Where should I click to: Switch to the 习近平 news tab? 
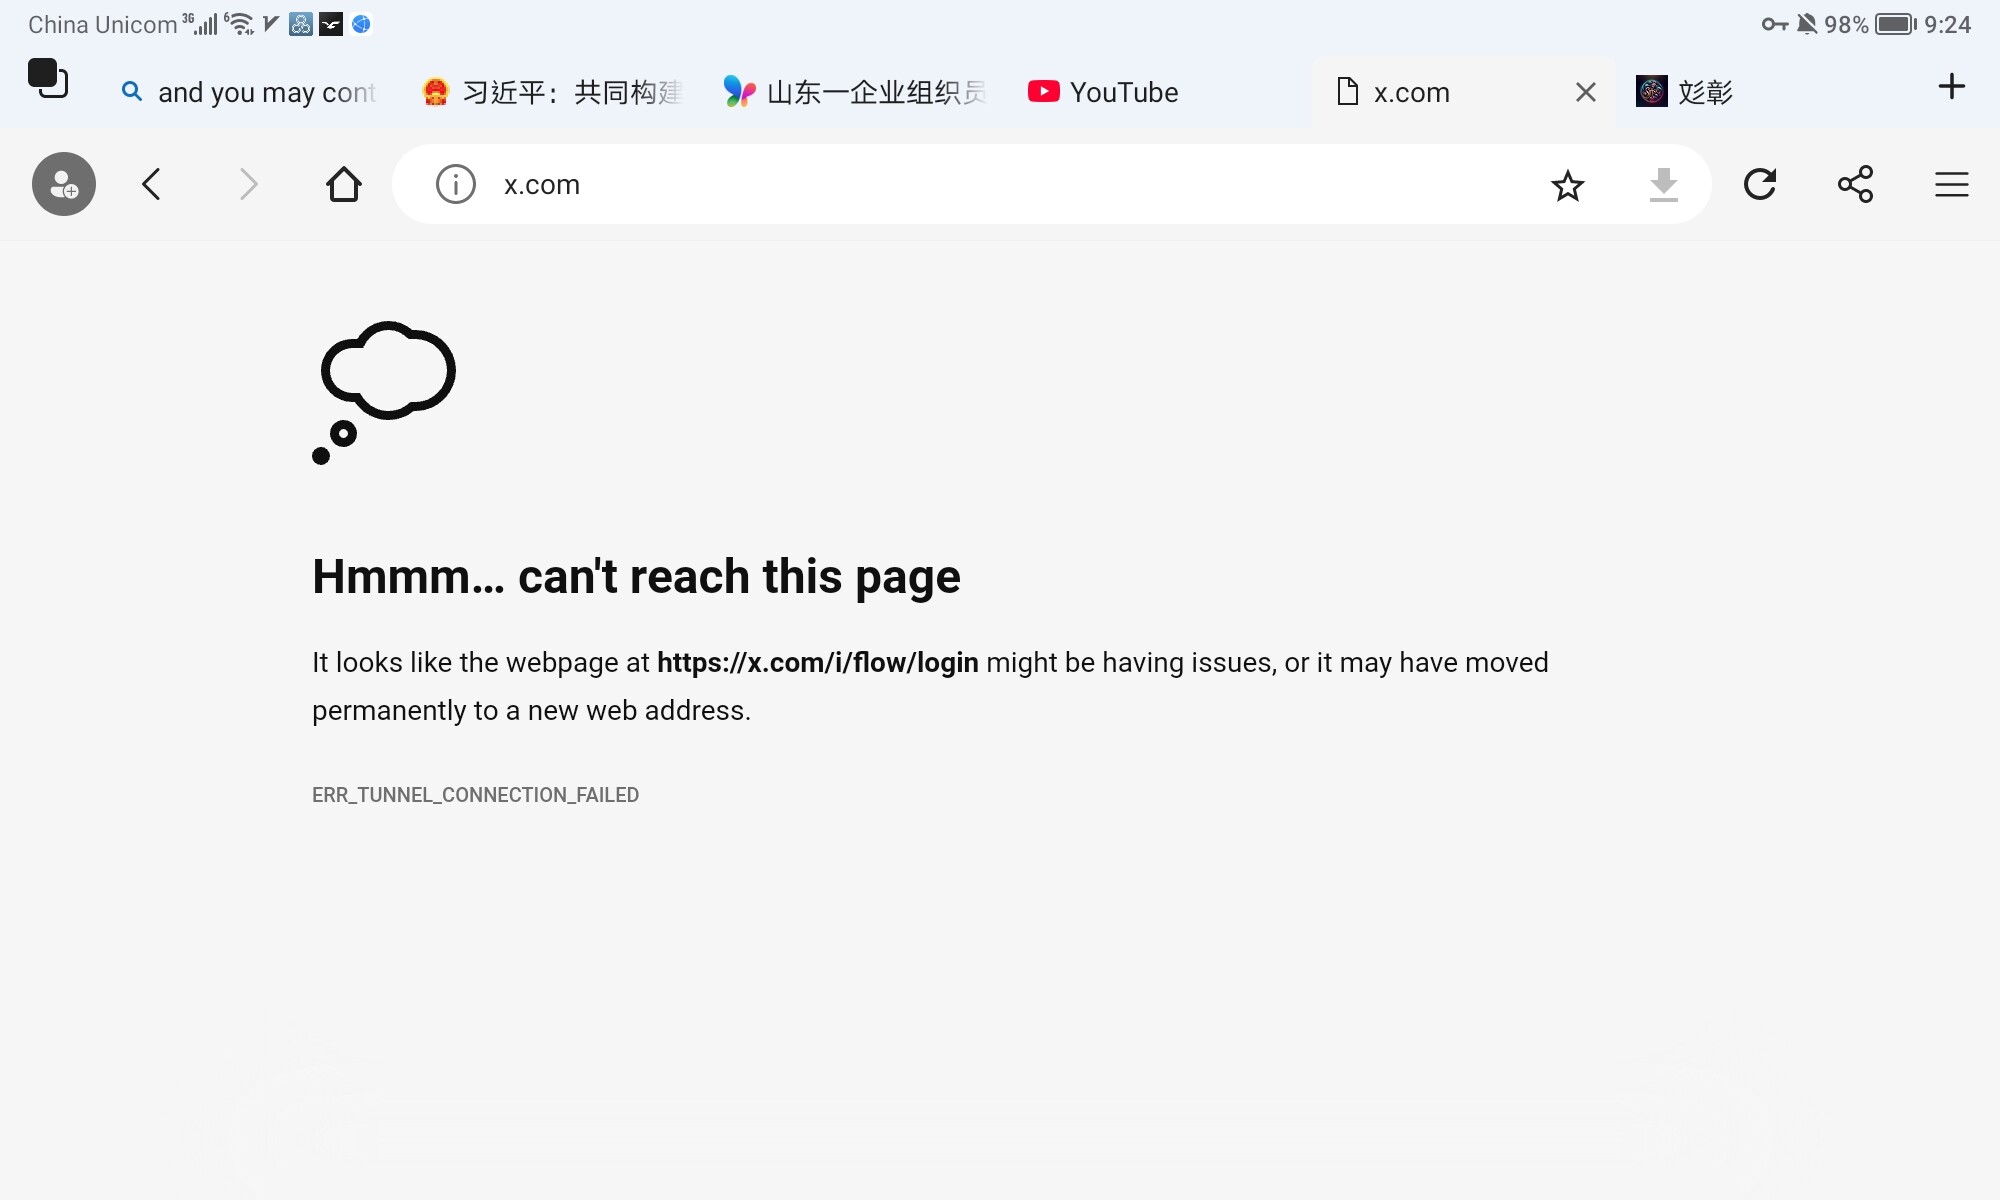(x=555, y=92)
